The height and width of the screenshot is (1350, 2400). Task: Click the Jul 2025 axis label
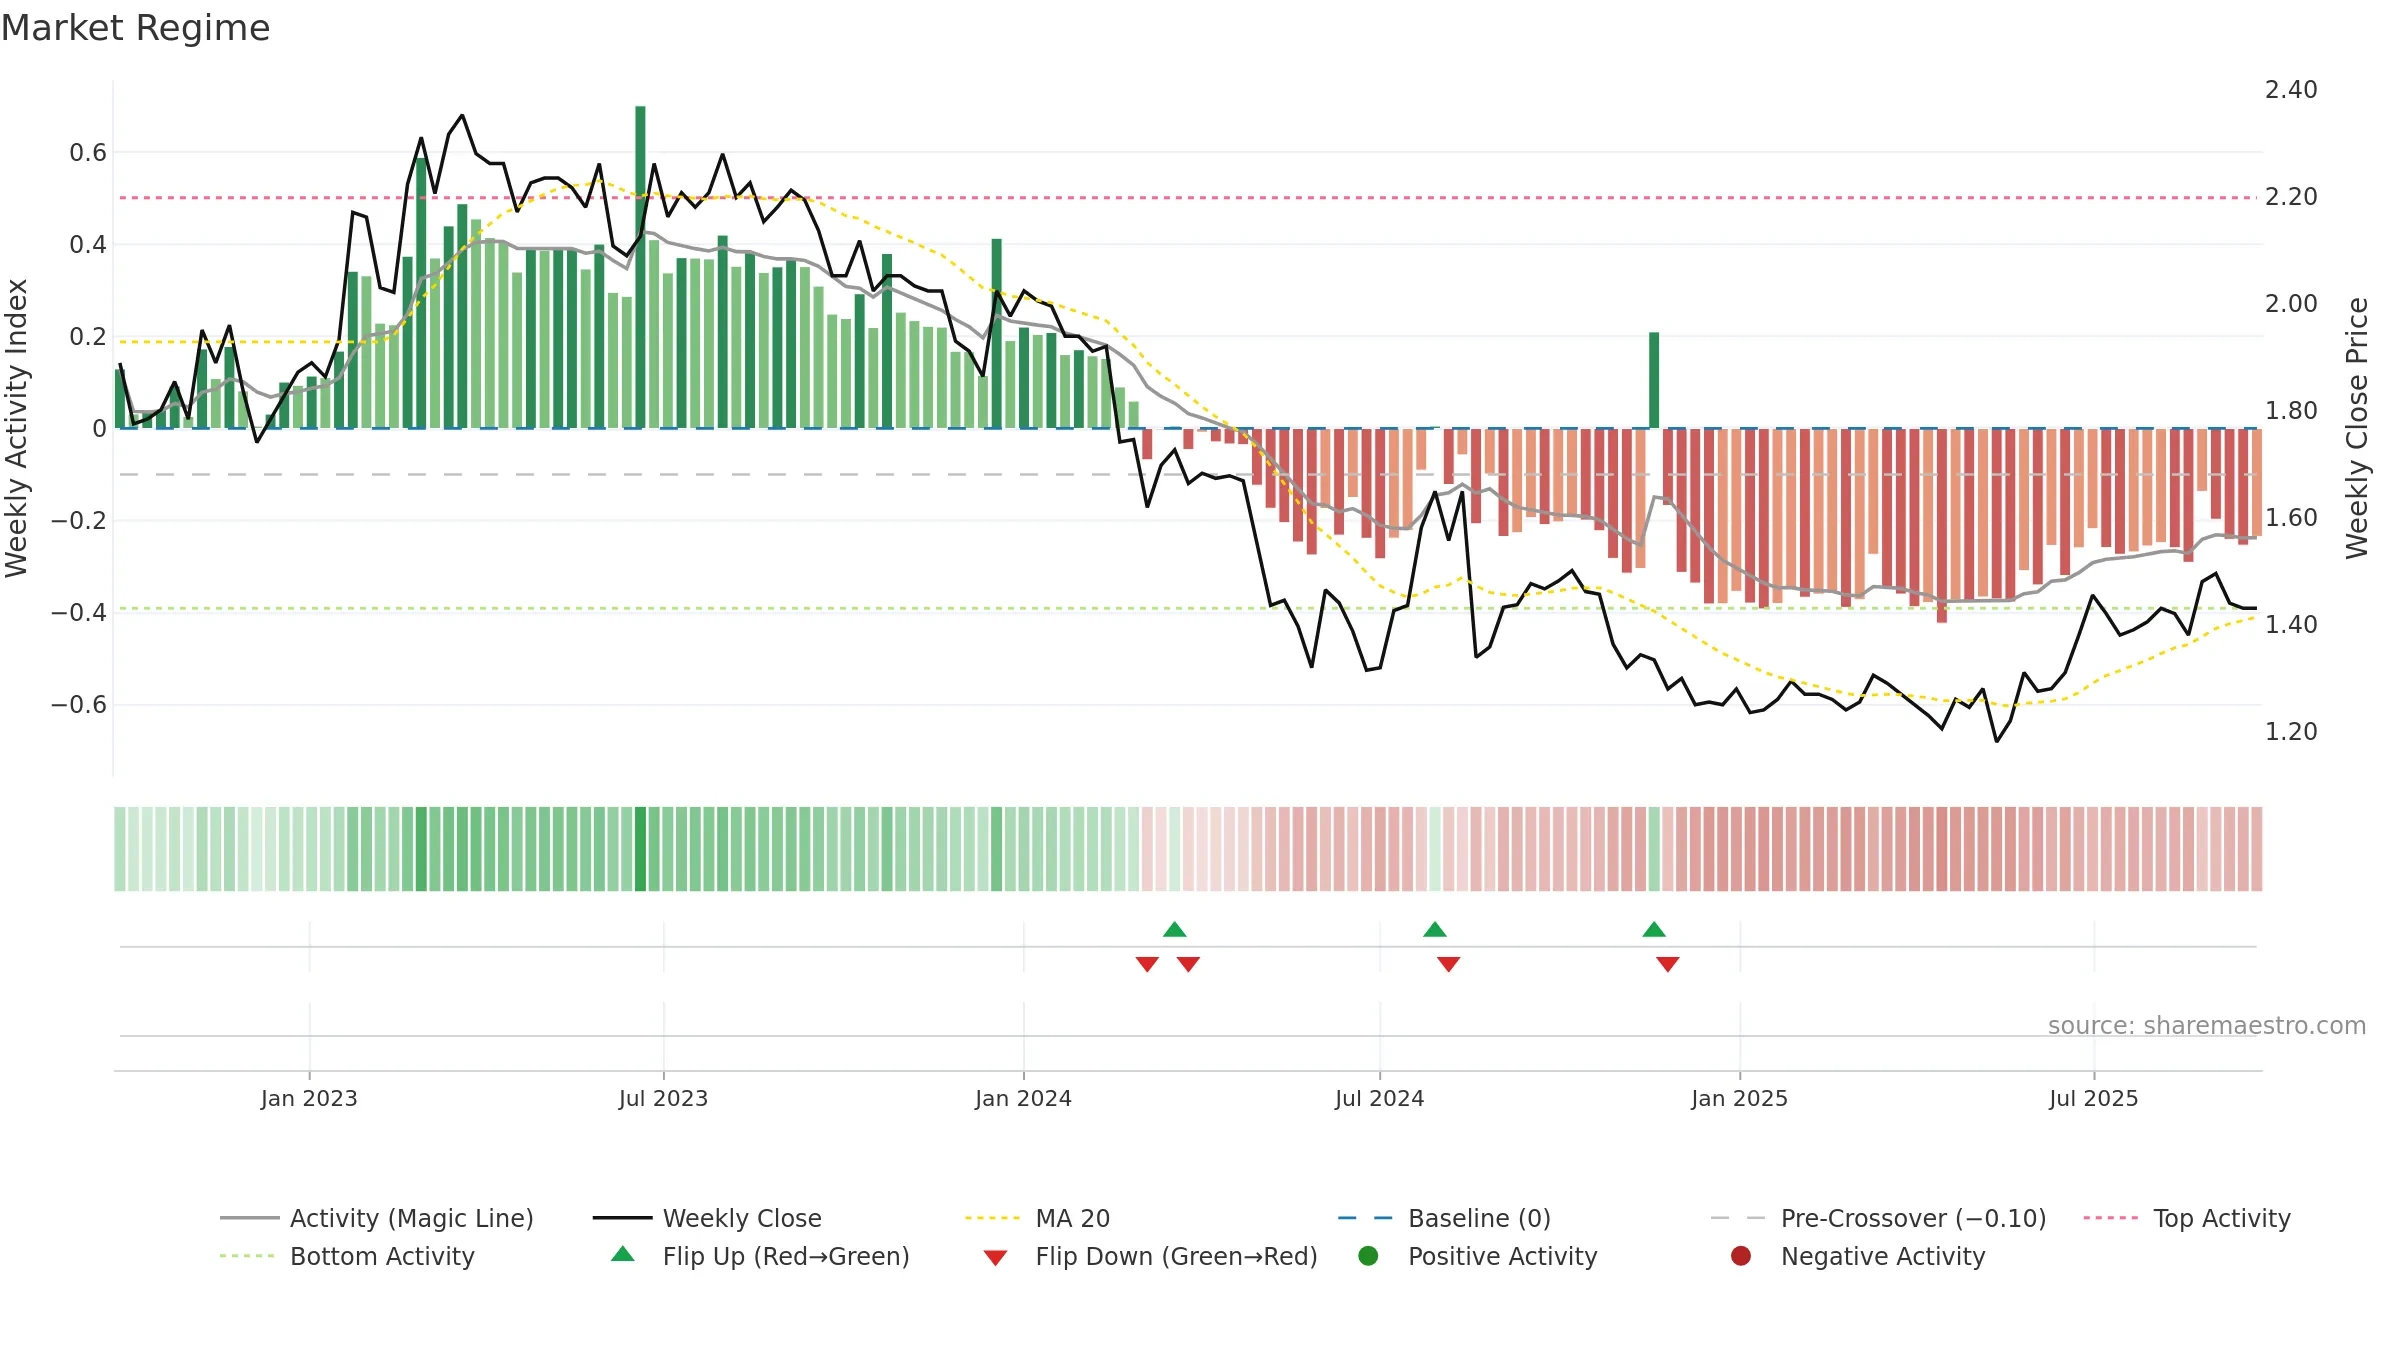[2093, 1098]
